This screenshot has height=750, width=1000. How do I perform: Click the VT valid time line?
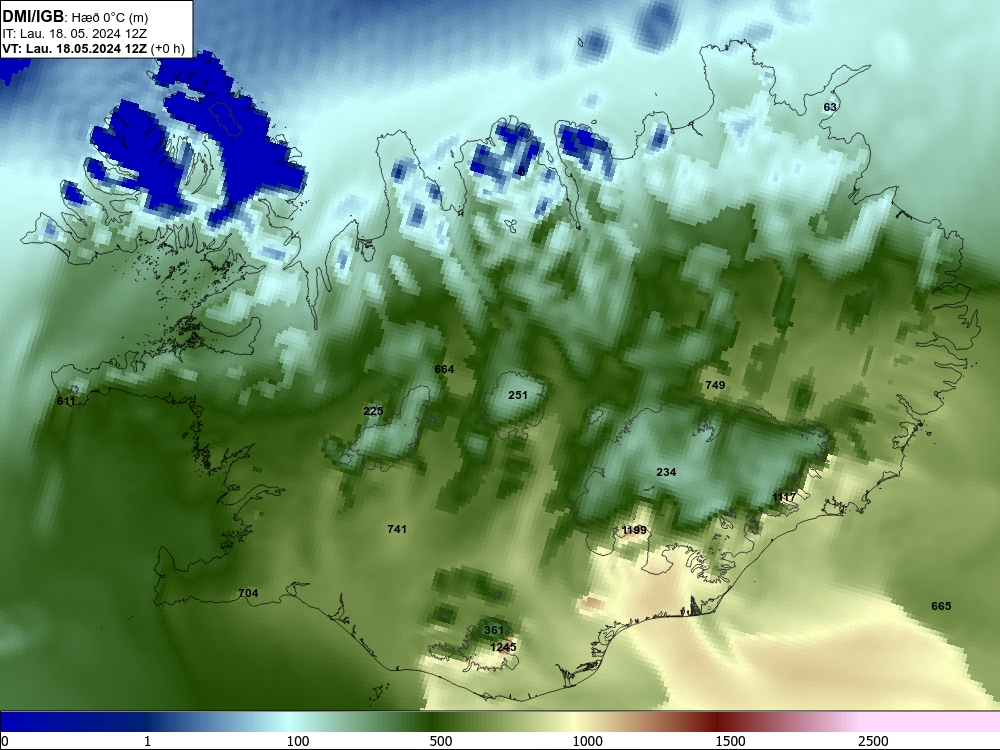[93, 48]
